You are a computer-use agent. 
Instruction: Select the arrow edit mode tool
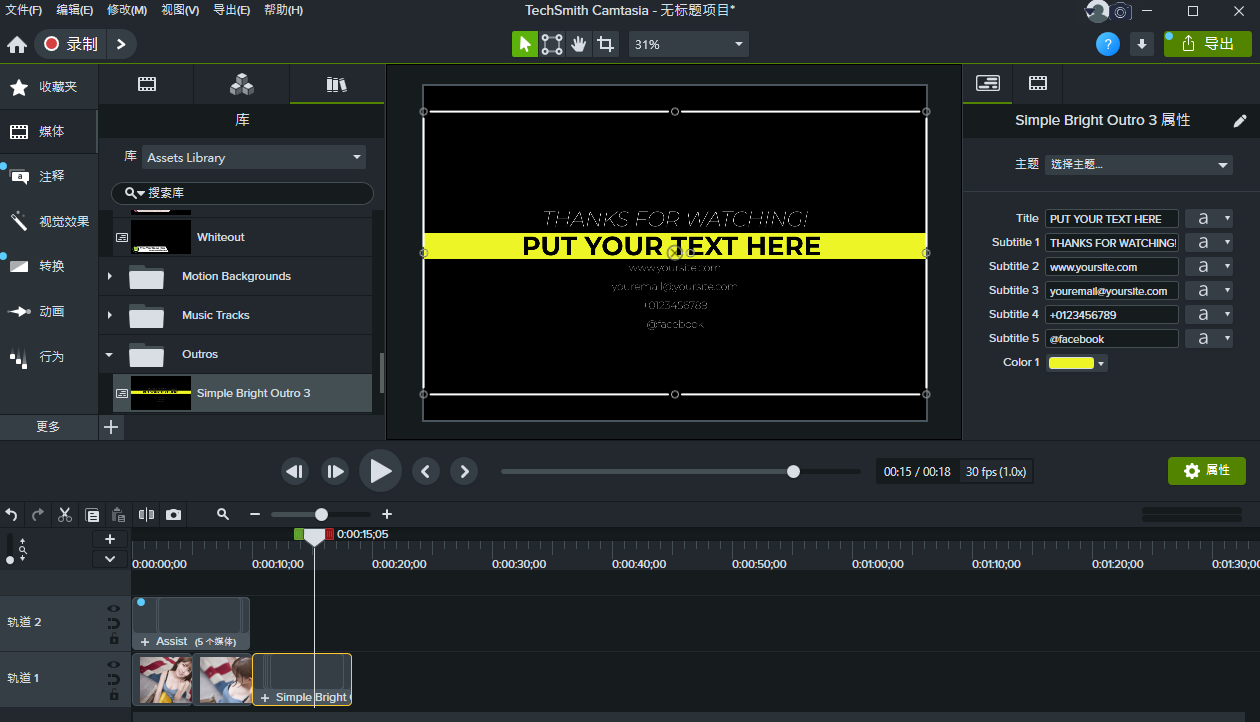[x=525, y=44]
